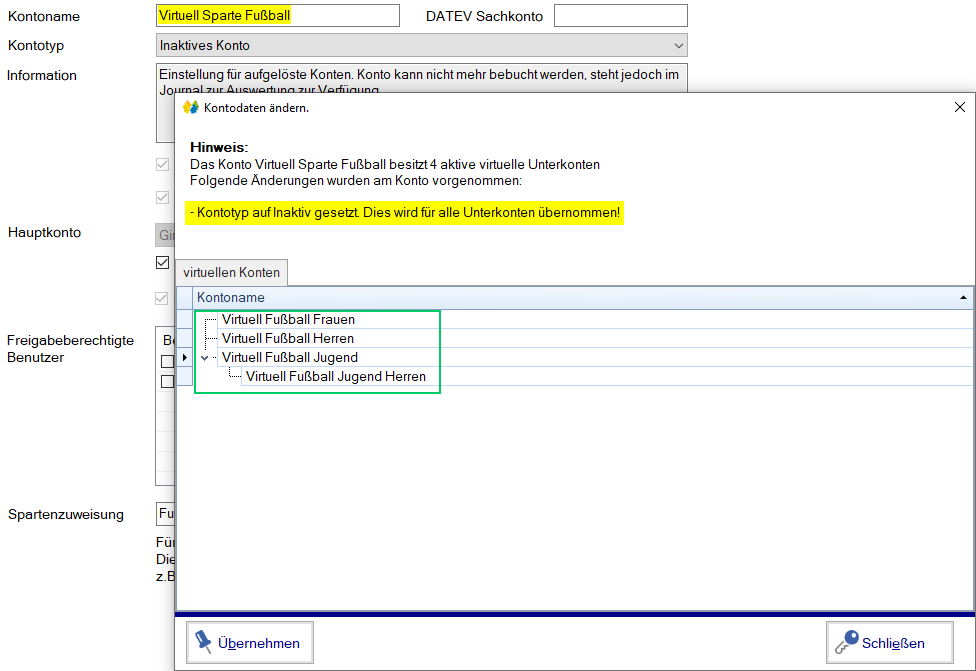
Task: Click the sort arrow in Kontoname column header
Action: pos(963,298)
